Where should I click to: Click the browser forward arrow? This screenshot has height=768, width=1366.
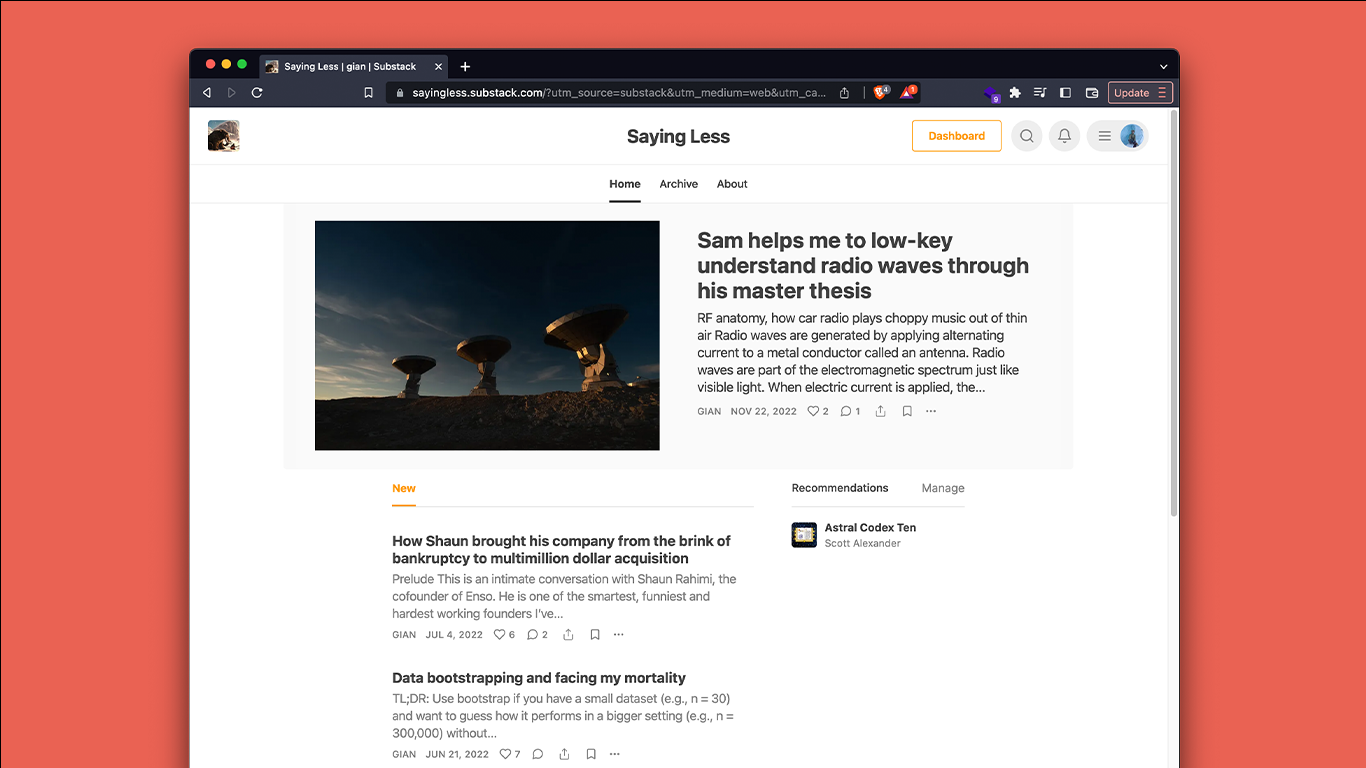click(x=232, y=93)
